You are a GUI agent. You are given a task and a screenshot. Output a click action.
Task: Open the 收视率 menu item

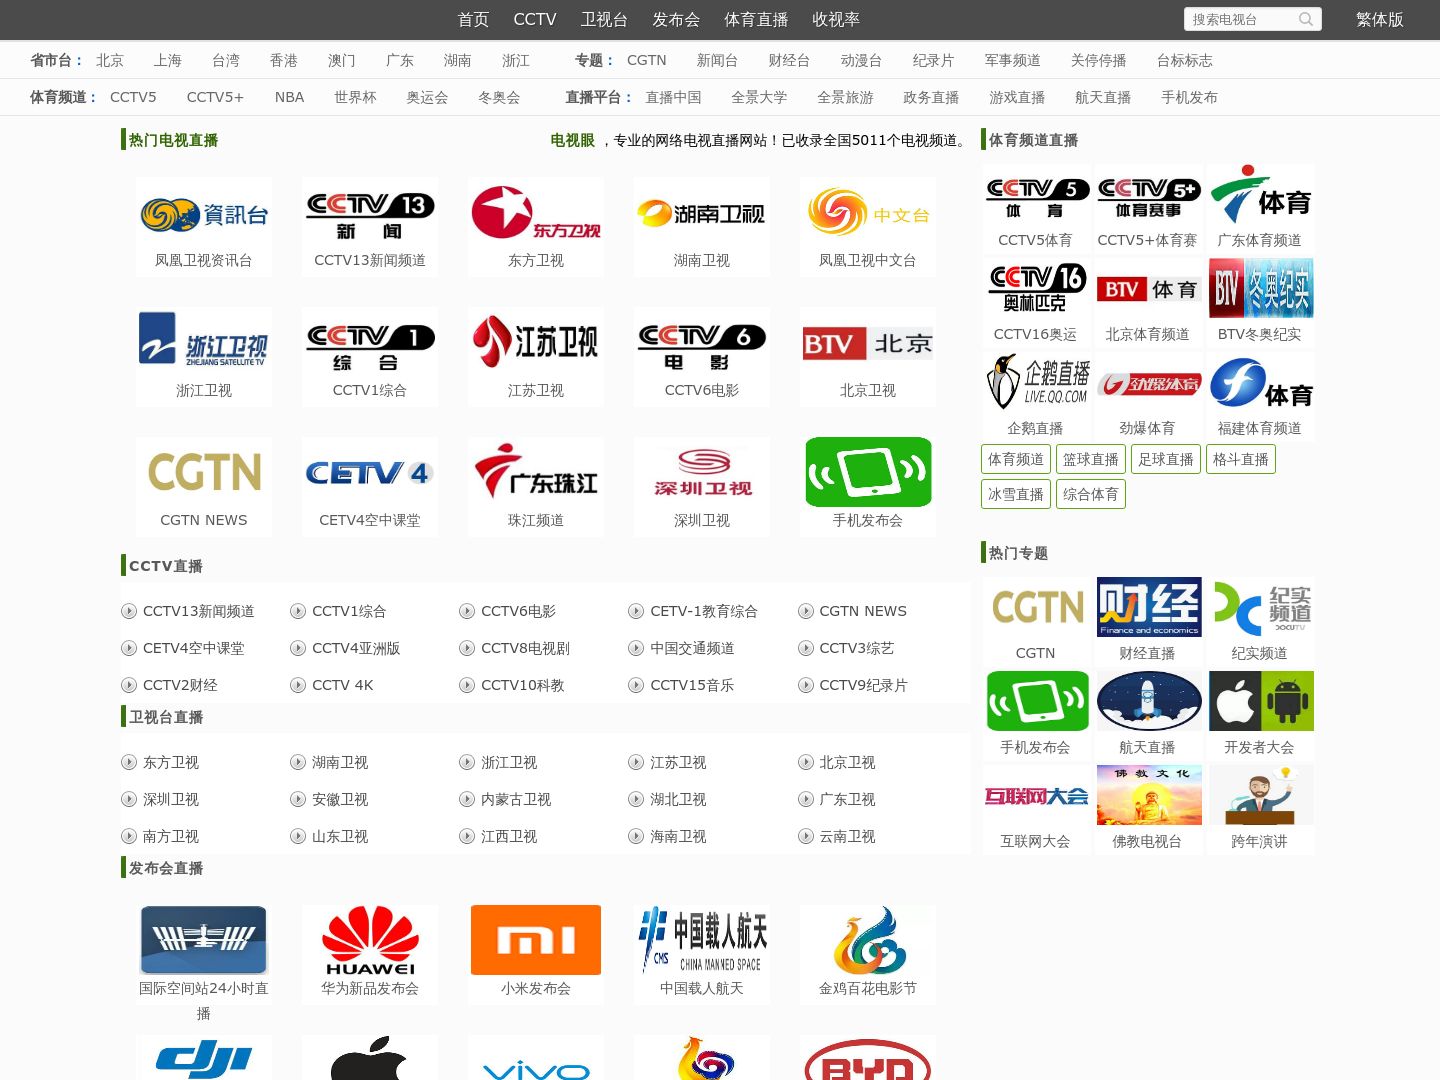[836, 19]
